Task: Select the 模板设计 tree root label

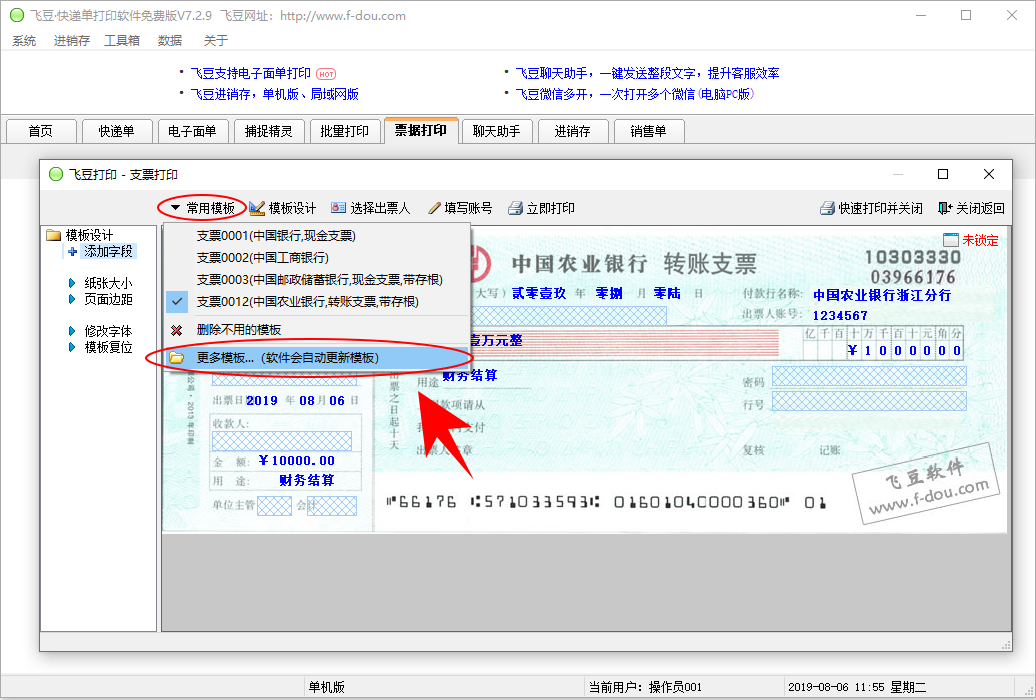Action: [x=89, y=235]
